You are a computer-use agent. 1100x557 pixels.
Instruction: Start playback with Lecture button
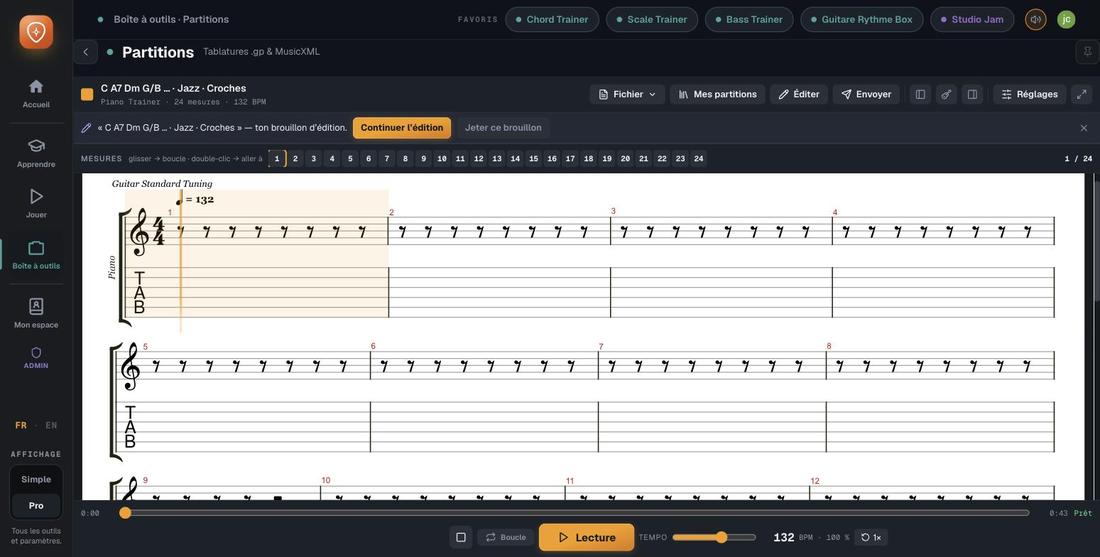click(586, 537)
